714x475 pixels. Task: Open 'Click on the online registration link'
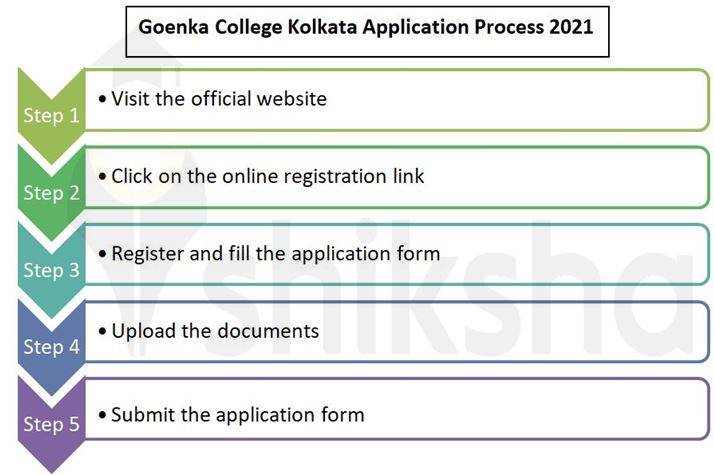click(x=267, y=176)
